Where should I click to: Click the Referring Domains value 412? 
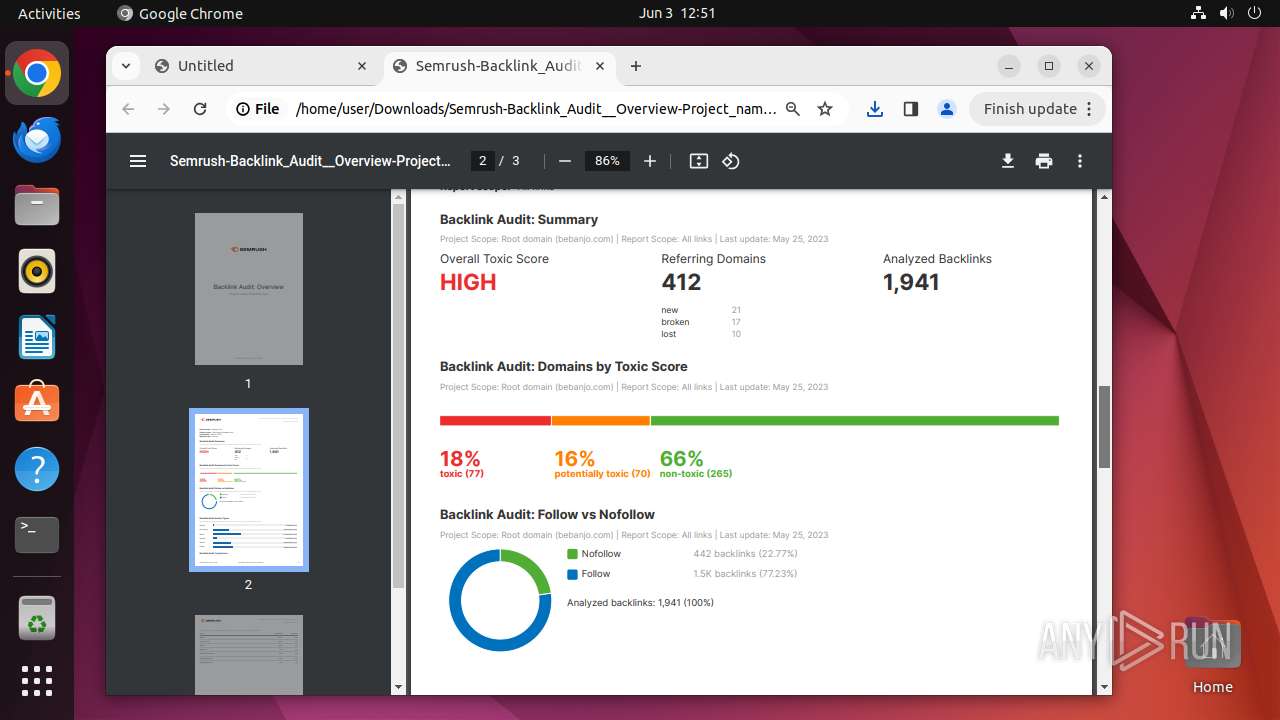pyautogui.click(x=681, y=282)
